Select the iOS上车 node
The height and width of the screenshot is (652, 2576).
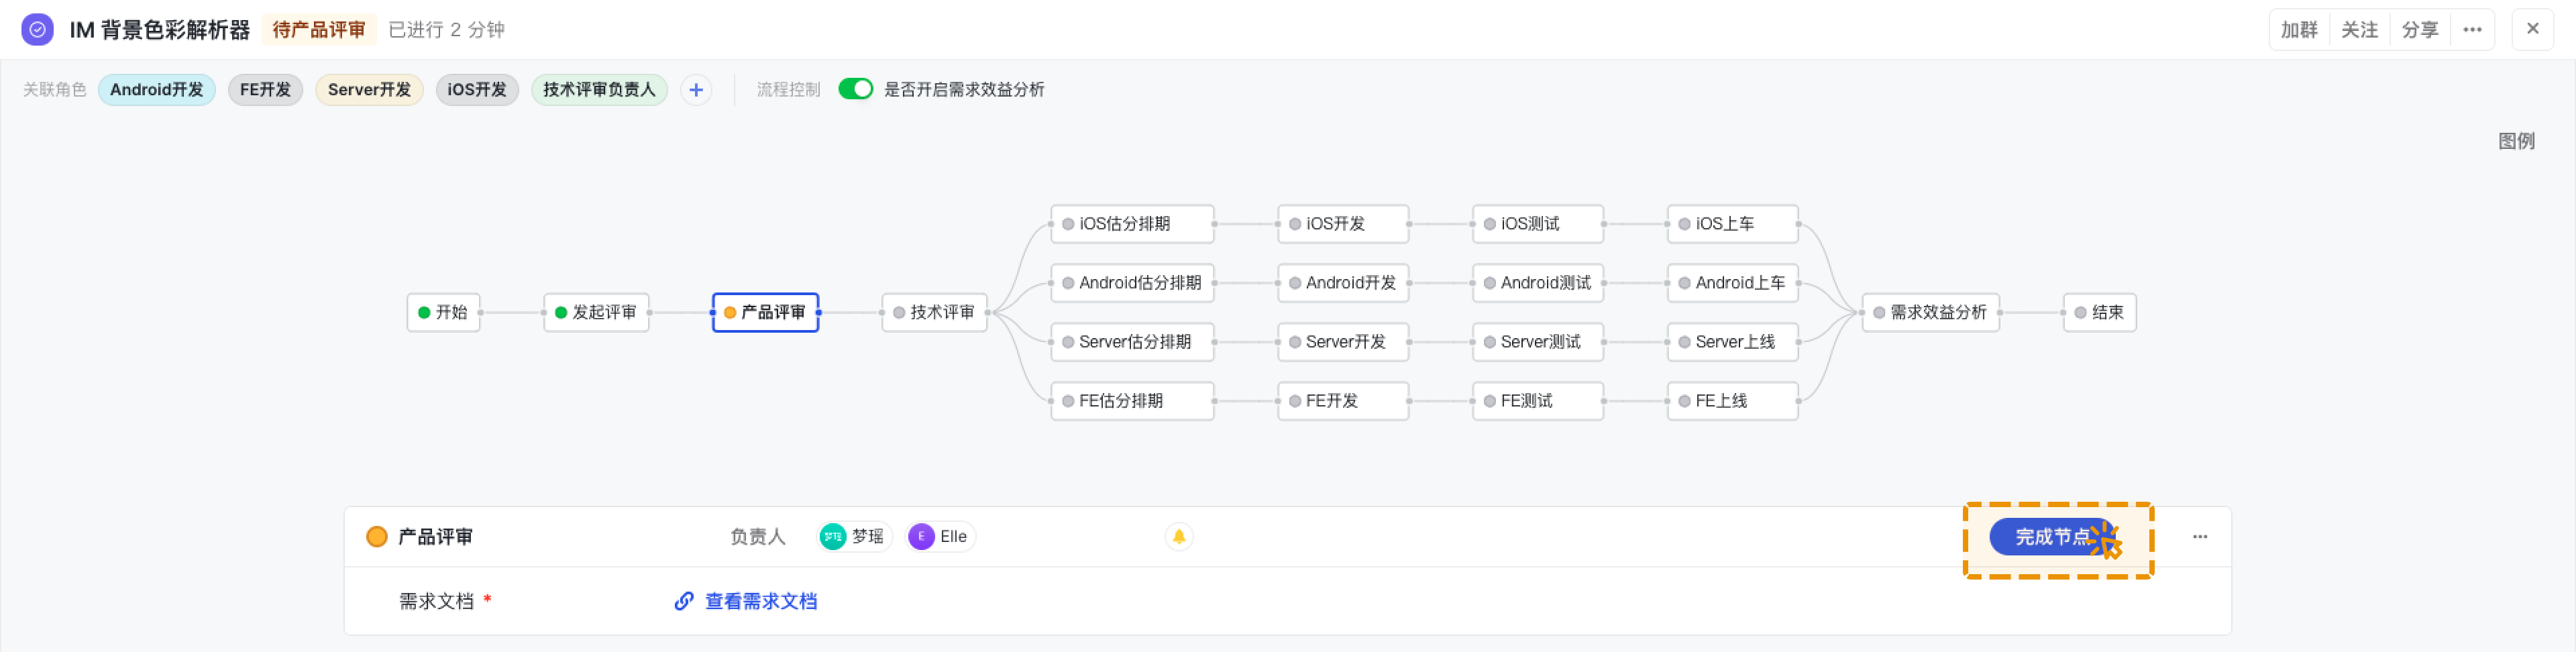coord(1733,224)
